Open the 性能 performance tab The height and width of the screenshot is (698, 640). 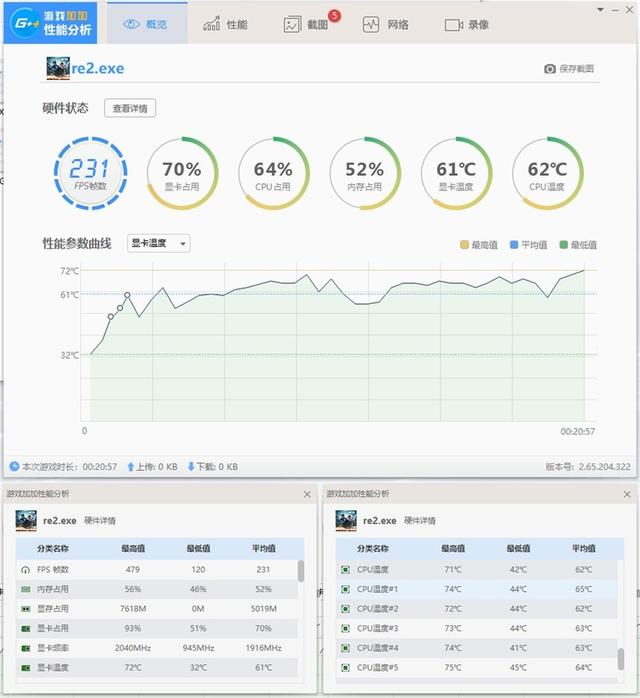click(225, 24)
